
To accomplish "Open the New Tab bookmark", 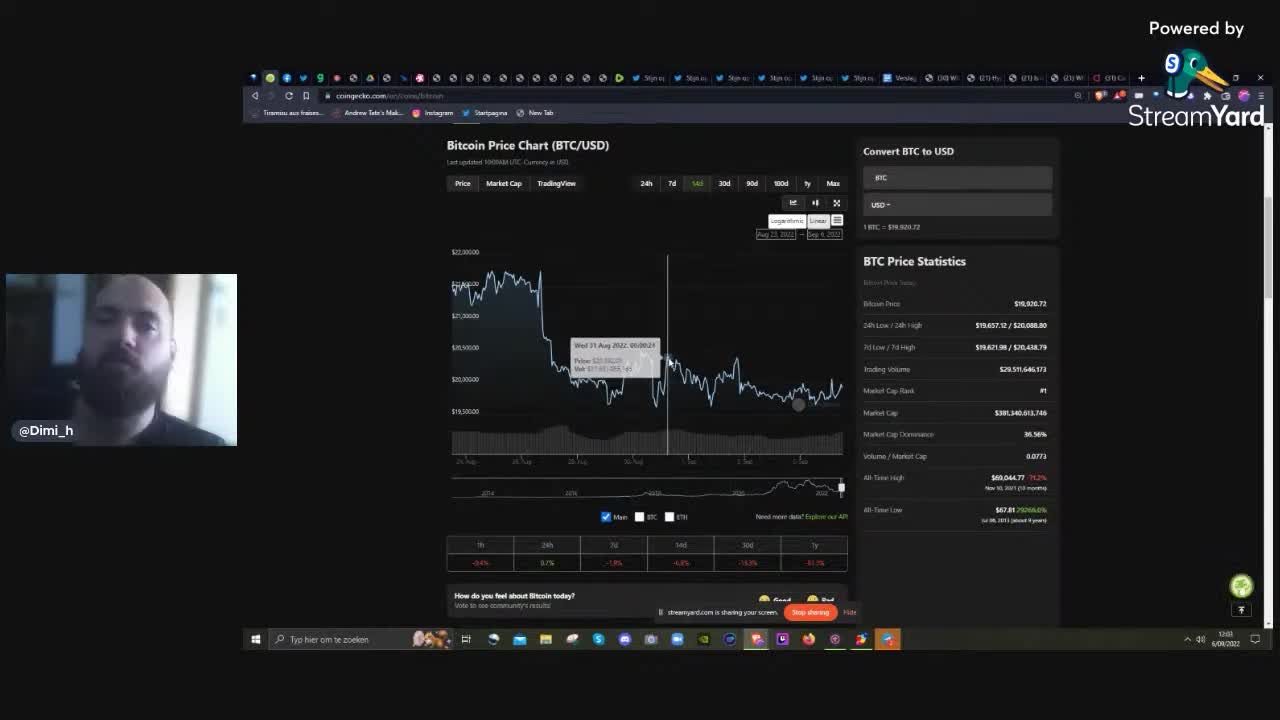I will 535,113.
